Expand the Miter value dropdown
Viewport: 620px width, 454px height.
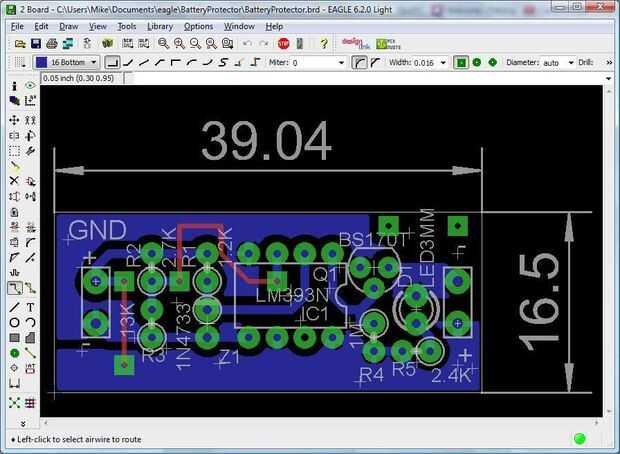click(341, 62)
